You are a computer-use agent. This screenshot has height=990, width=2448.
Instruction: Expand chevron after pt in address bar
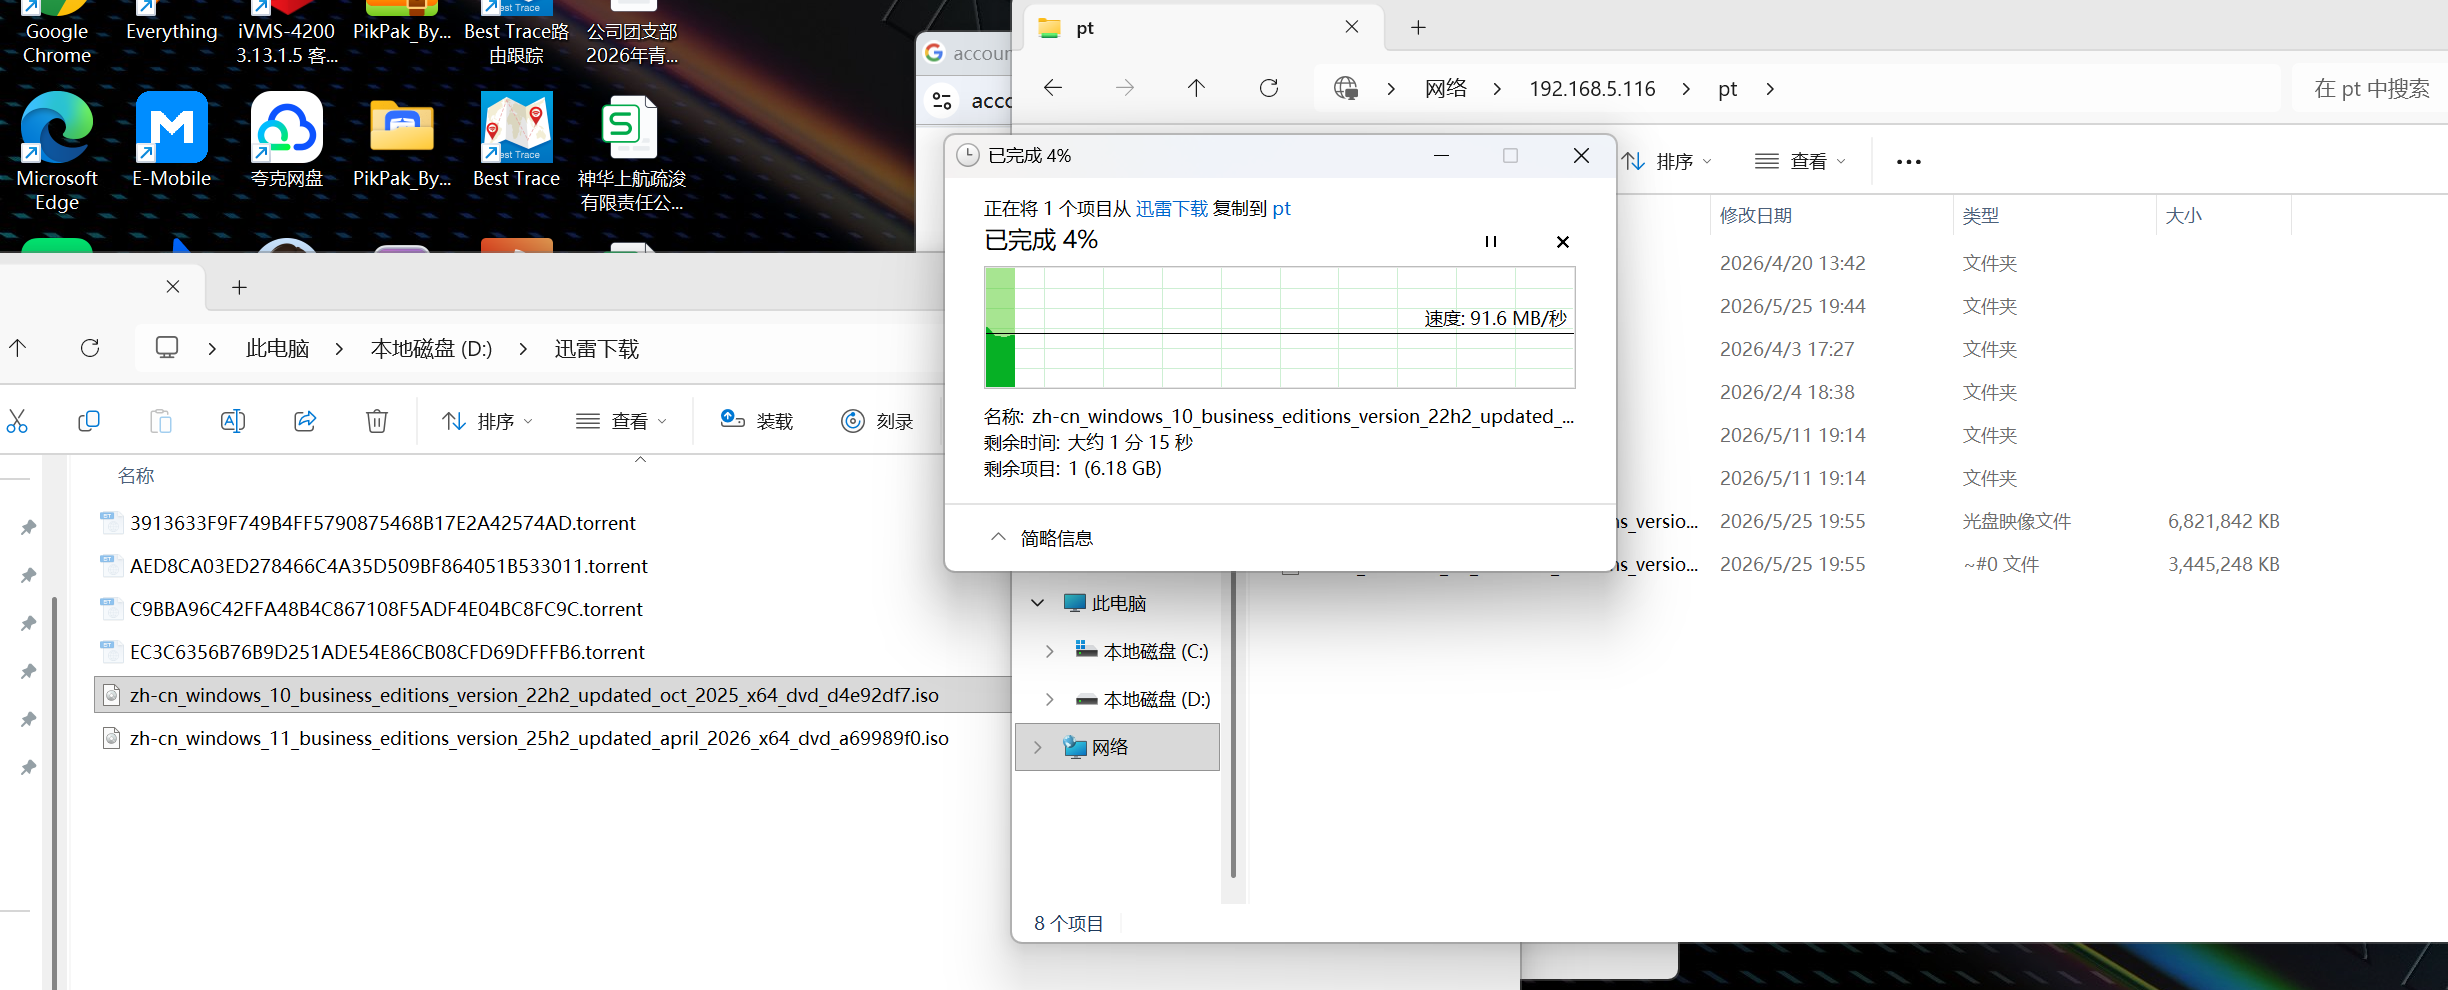[1770, 88]
